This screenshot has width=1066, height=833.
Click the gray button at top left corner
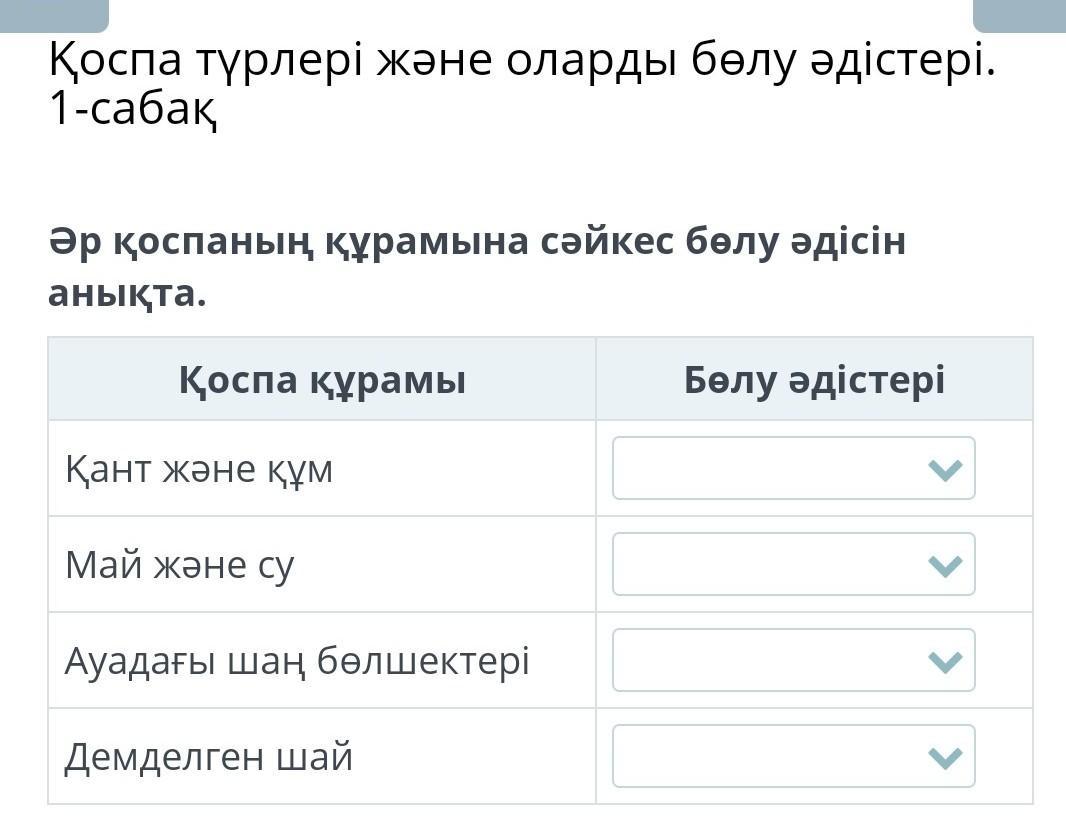pos(54,16)
